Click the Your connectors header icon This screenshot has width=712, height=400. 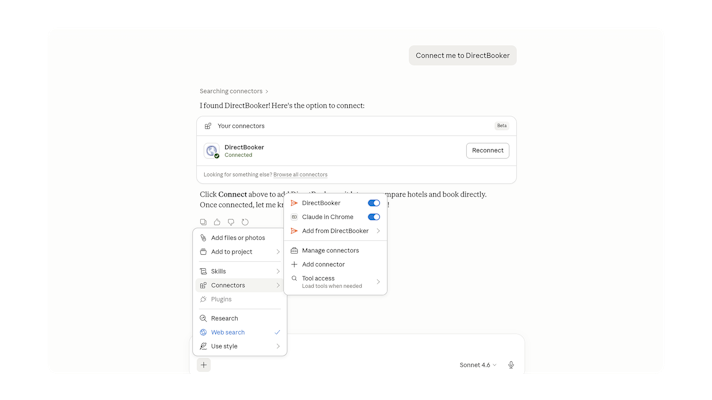coord(208,126)
